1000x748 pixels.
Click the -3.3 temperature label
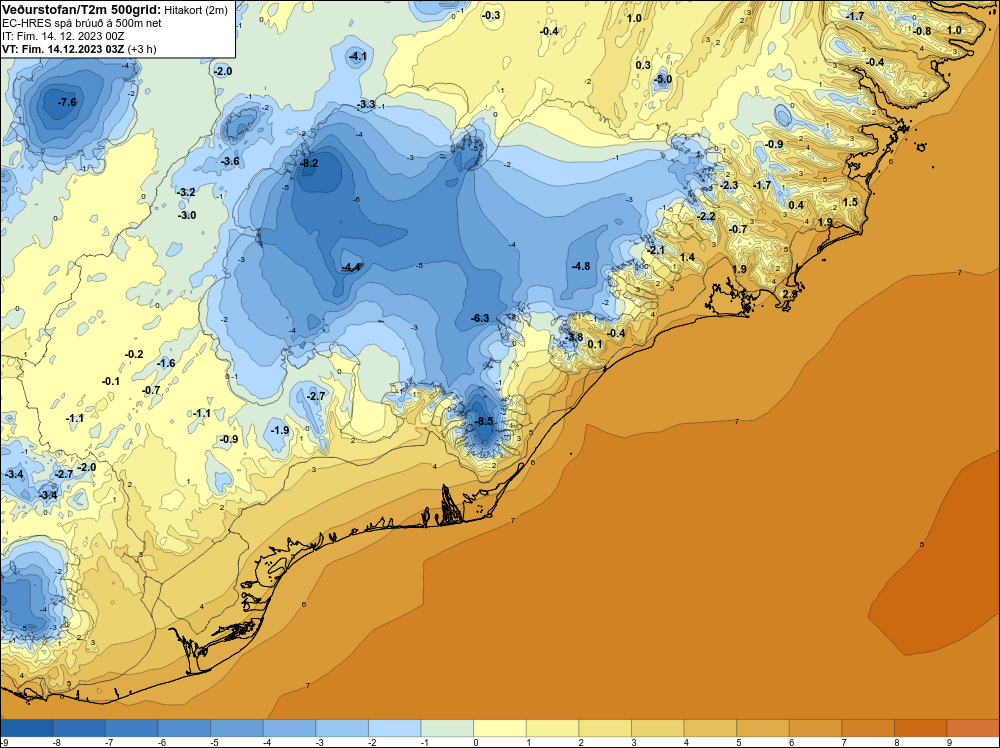click(366, 104)
